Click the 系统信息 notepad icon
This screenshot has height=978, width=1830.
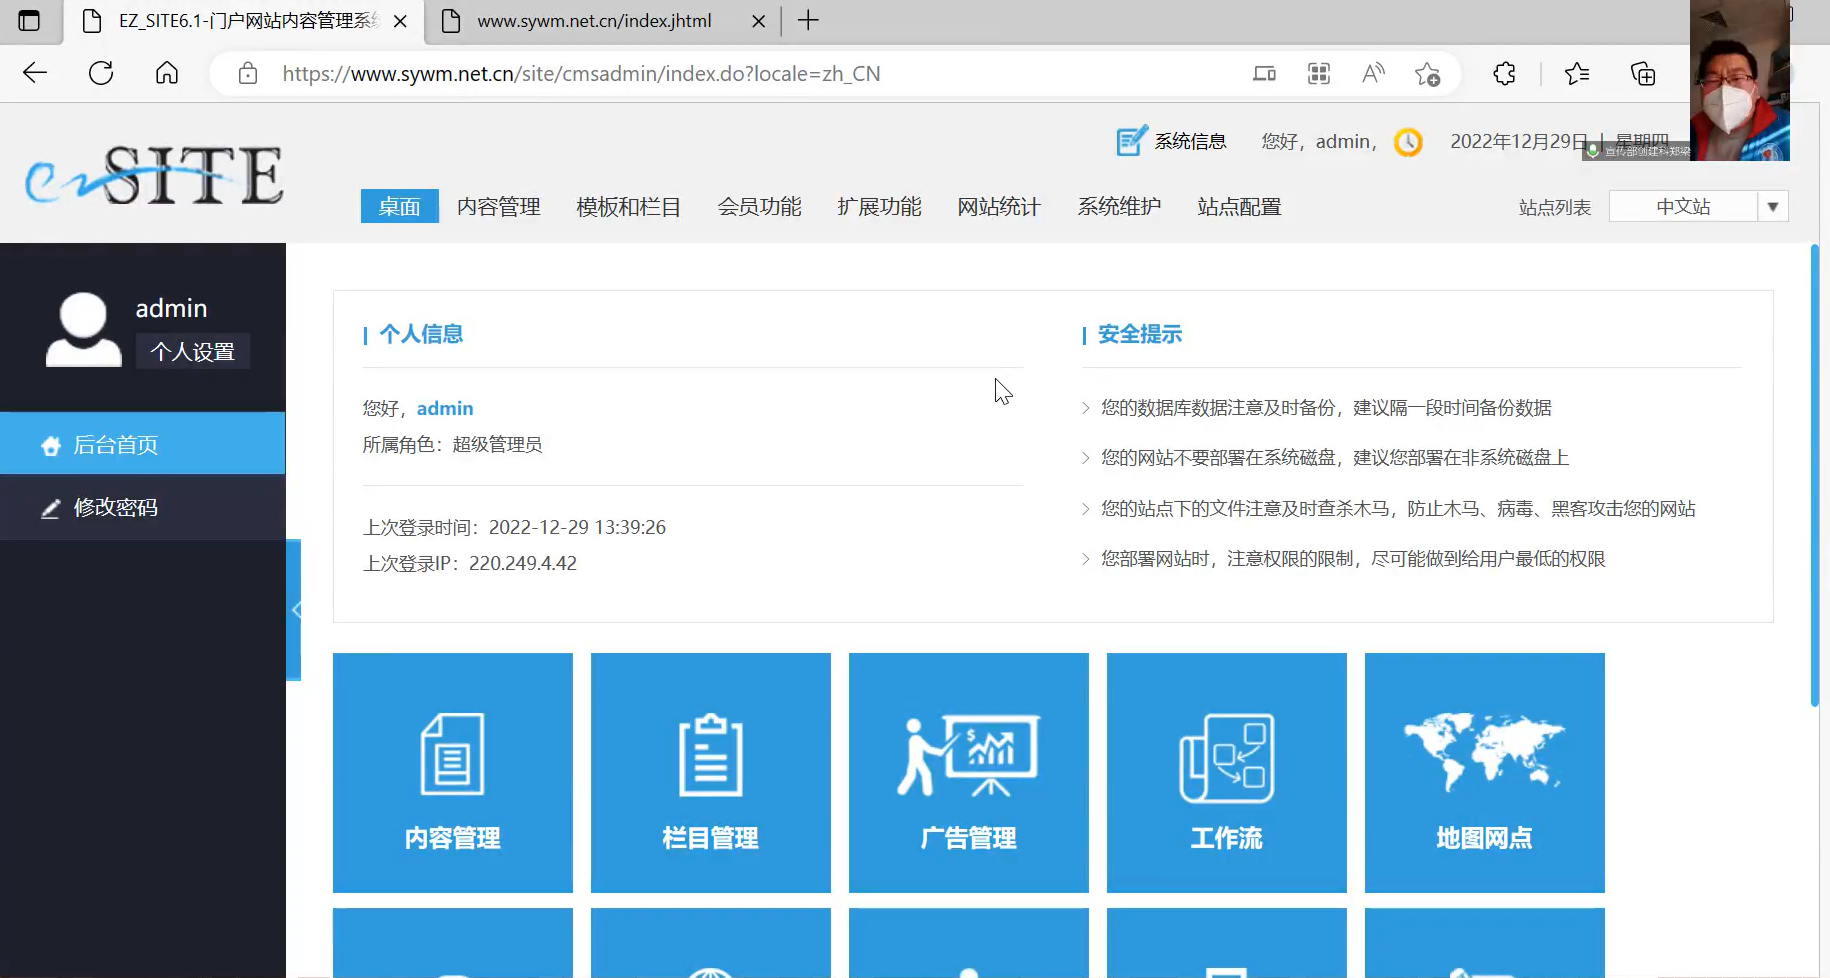(1131, 141)
